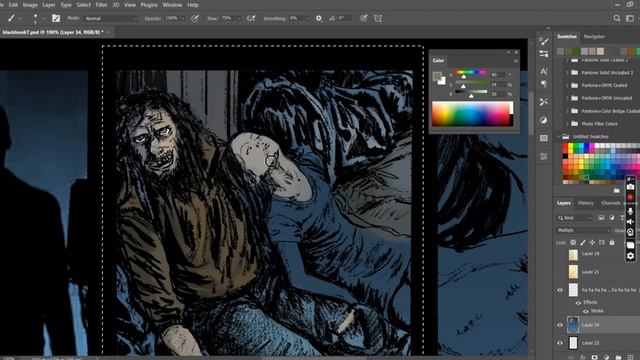640x360 pixels.
Task: Click add layer mask button
Action: click(x=595, y=357)
